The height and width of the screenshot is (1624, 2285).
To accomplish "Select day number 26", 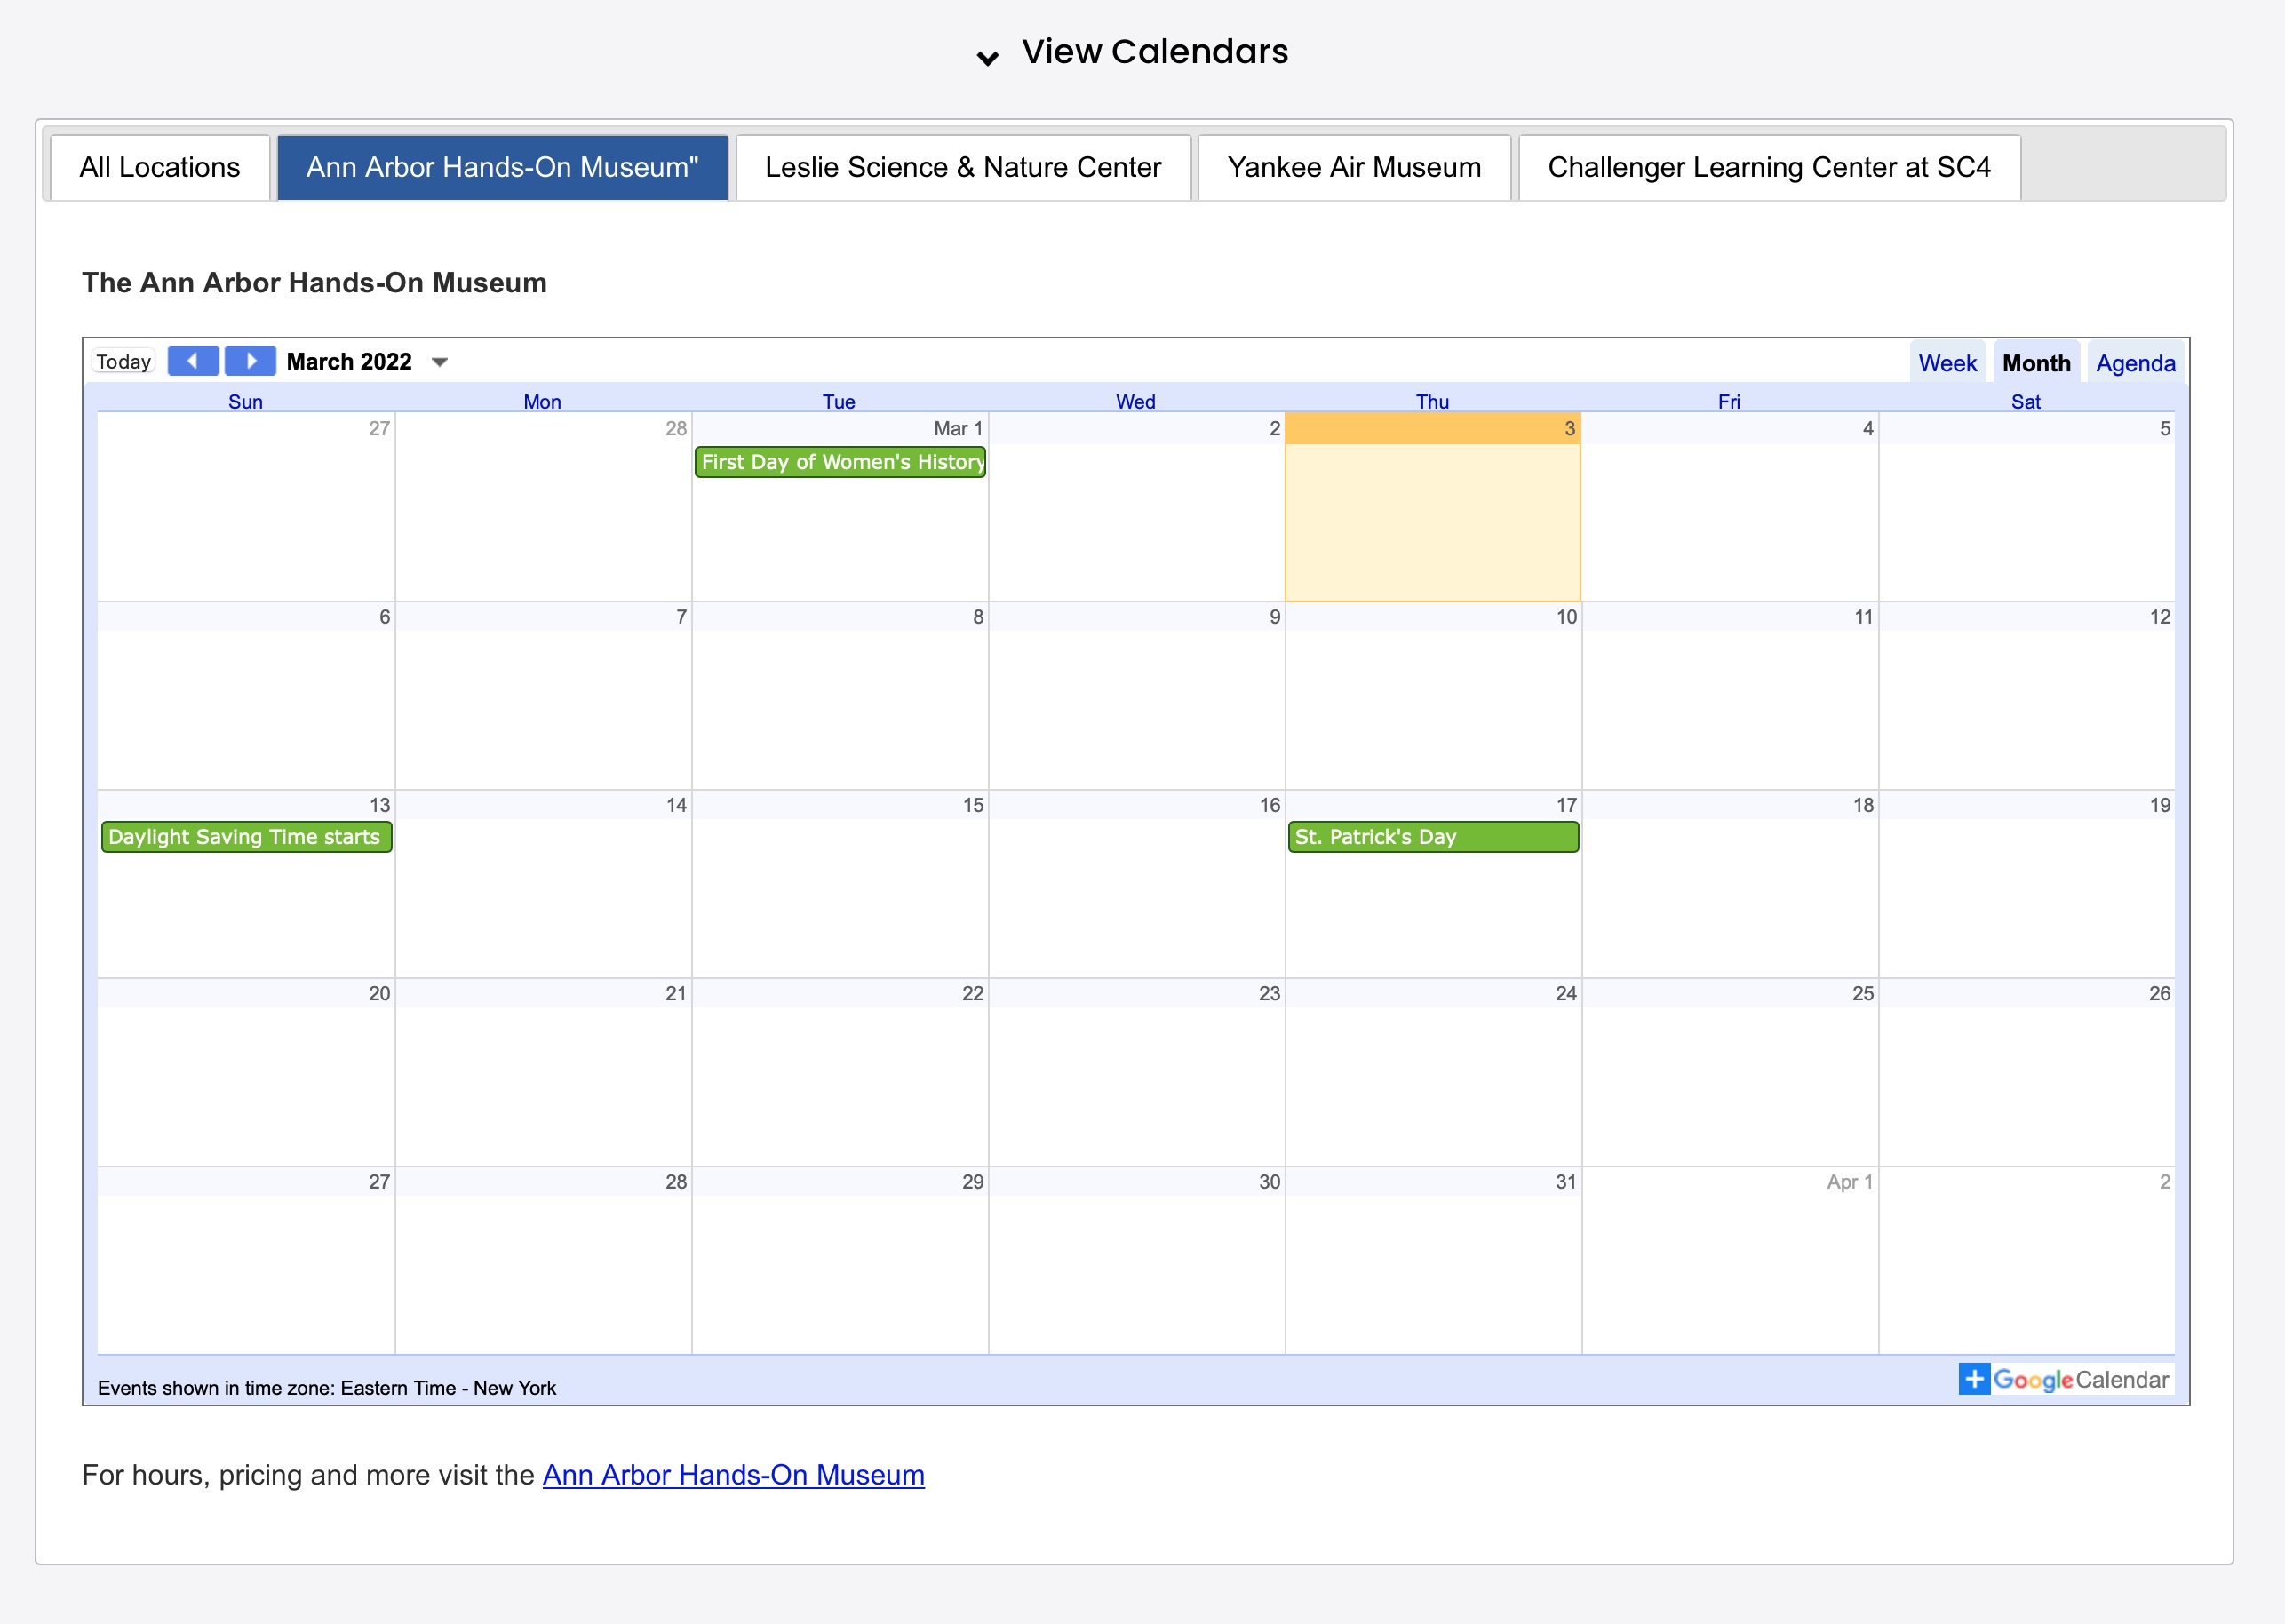I will point(2159,993).
